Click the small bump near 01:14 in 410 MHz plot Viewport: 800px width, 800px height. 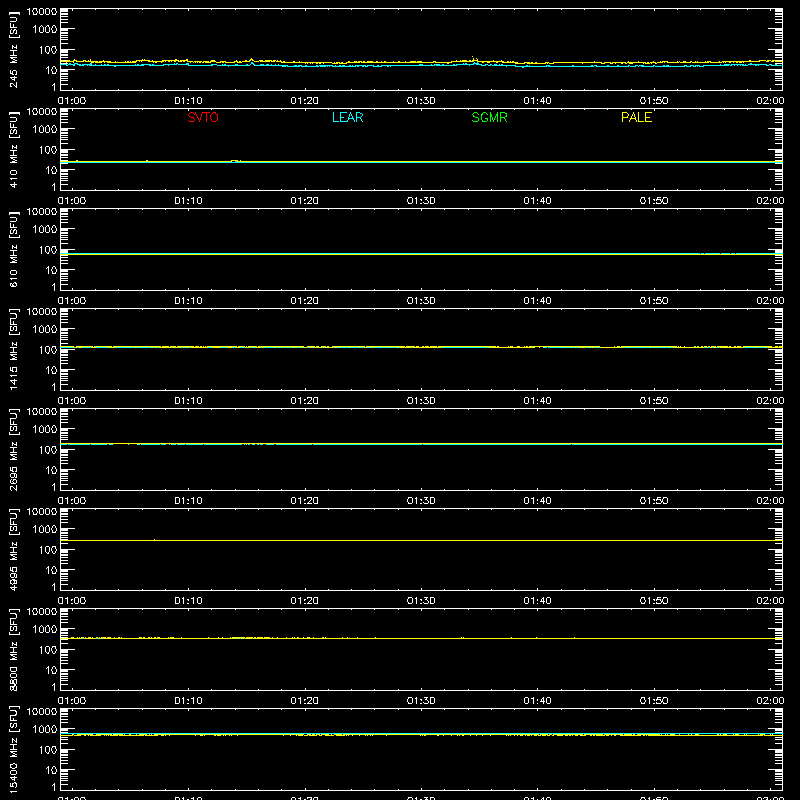[236, 161]
